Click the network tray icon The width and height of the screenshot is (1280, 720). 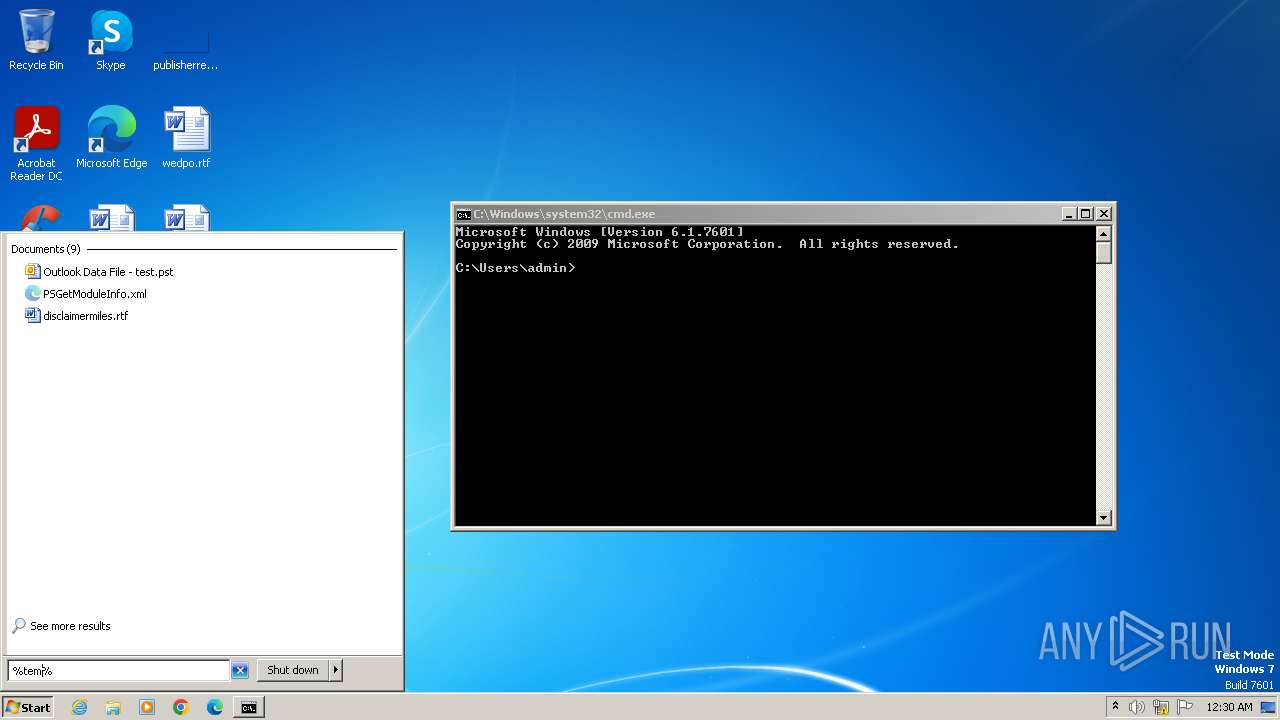pos(1161,707)
